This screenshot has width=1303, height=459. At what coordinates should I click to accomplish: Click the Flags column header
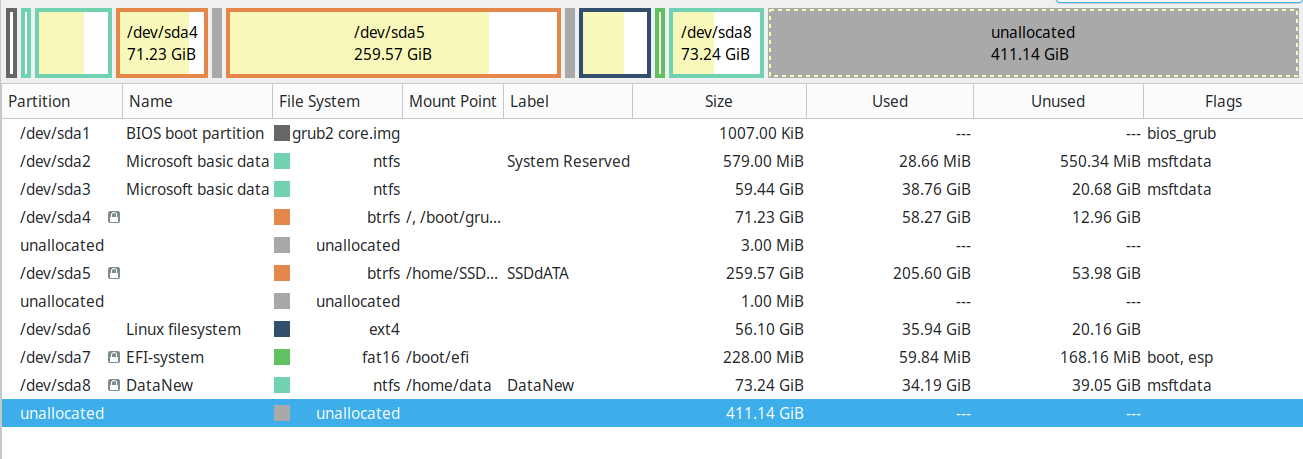pos(1223,101)
